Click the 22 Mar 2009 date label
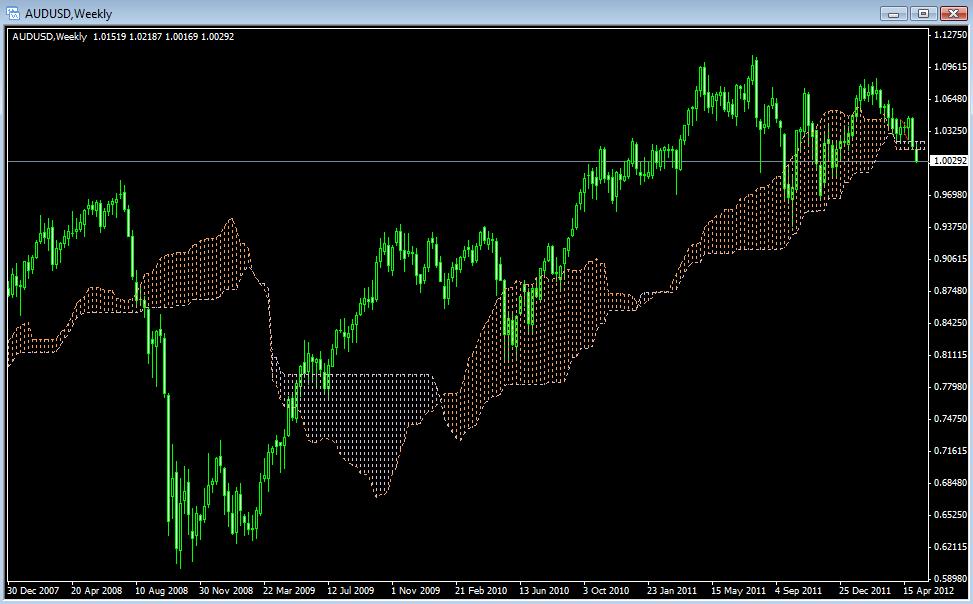Screen dimensions: 973x604 tap(289, 590)
